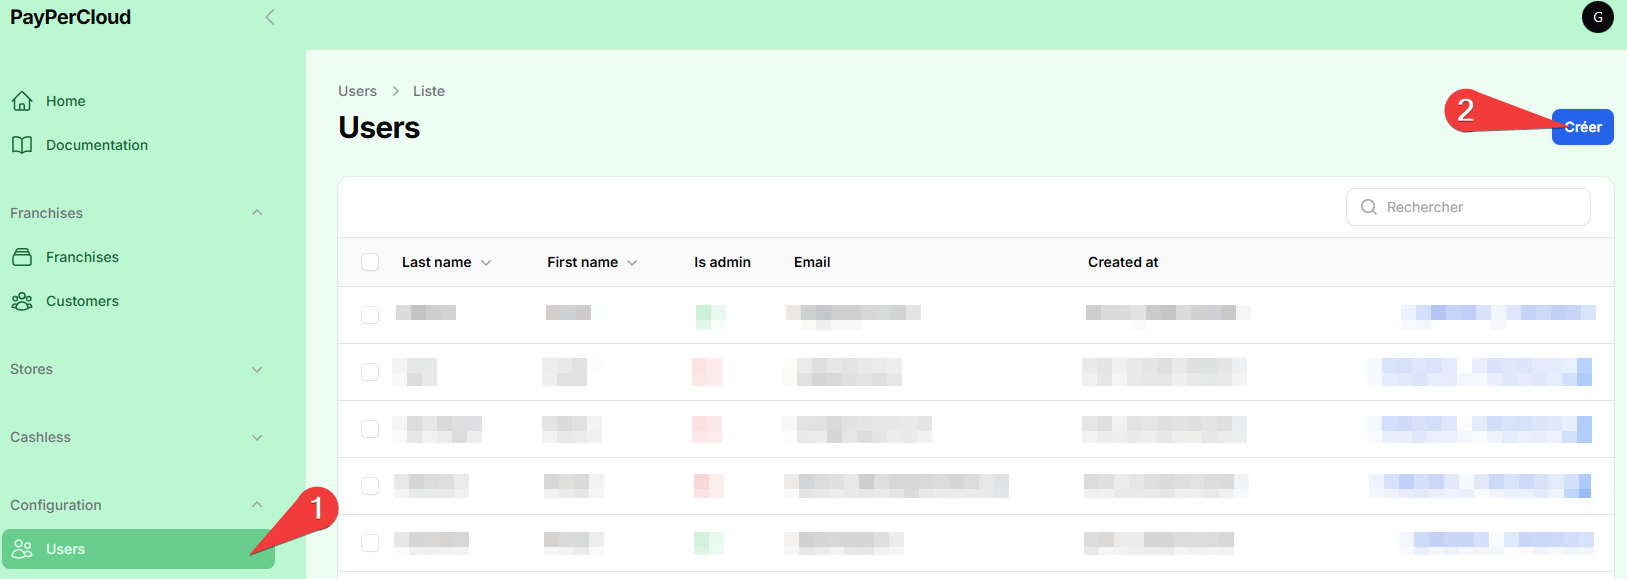
Task: Open the G user avatar menu
Action: point(1597,17)
